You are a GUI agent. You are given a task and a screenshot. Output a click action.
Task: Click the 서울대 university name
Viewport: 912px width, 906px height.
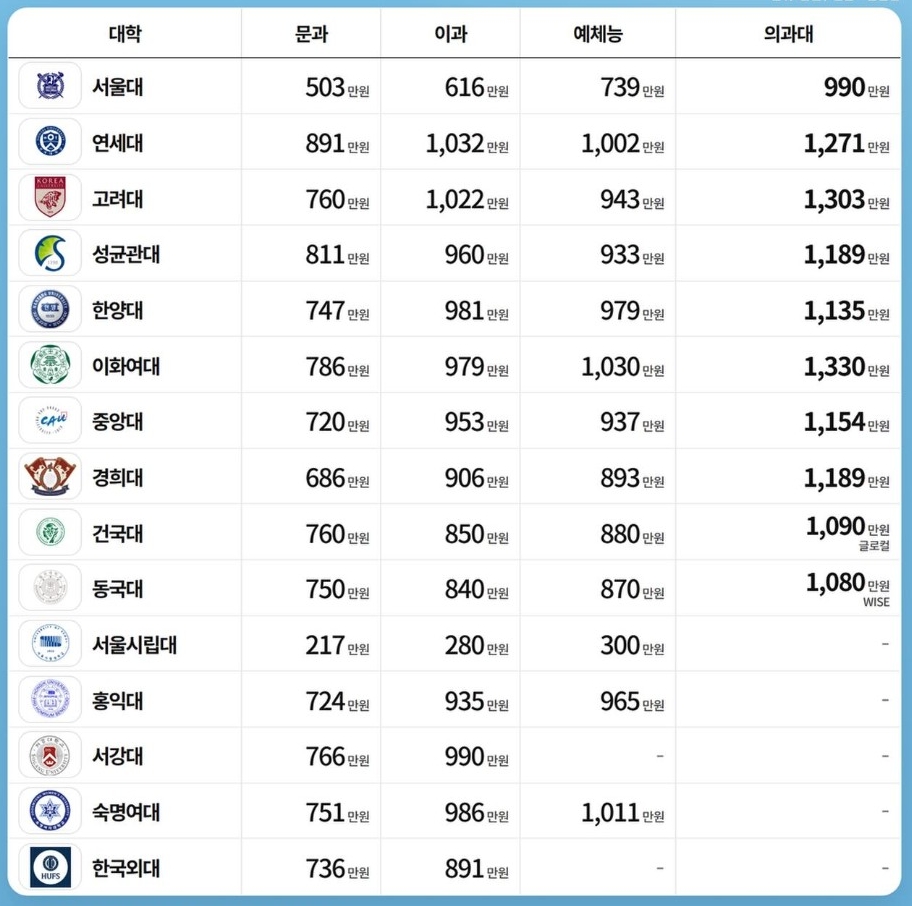[117, 87]
